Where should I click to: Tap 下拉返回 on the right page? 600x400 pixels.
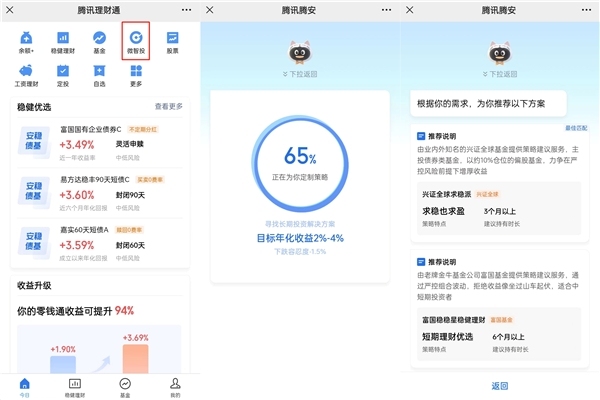pos(500,74)
